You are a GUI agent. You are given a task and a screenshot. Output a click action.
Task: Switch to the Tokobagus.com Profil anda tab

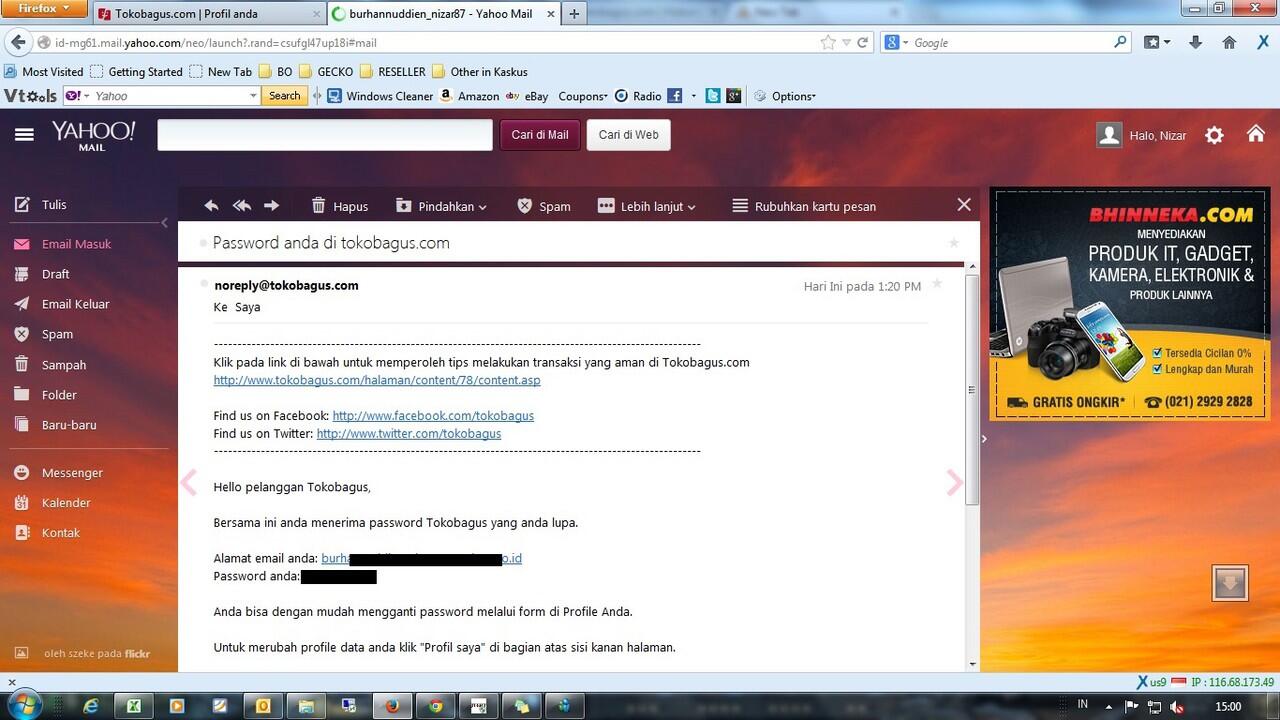210,14
